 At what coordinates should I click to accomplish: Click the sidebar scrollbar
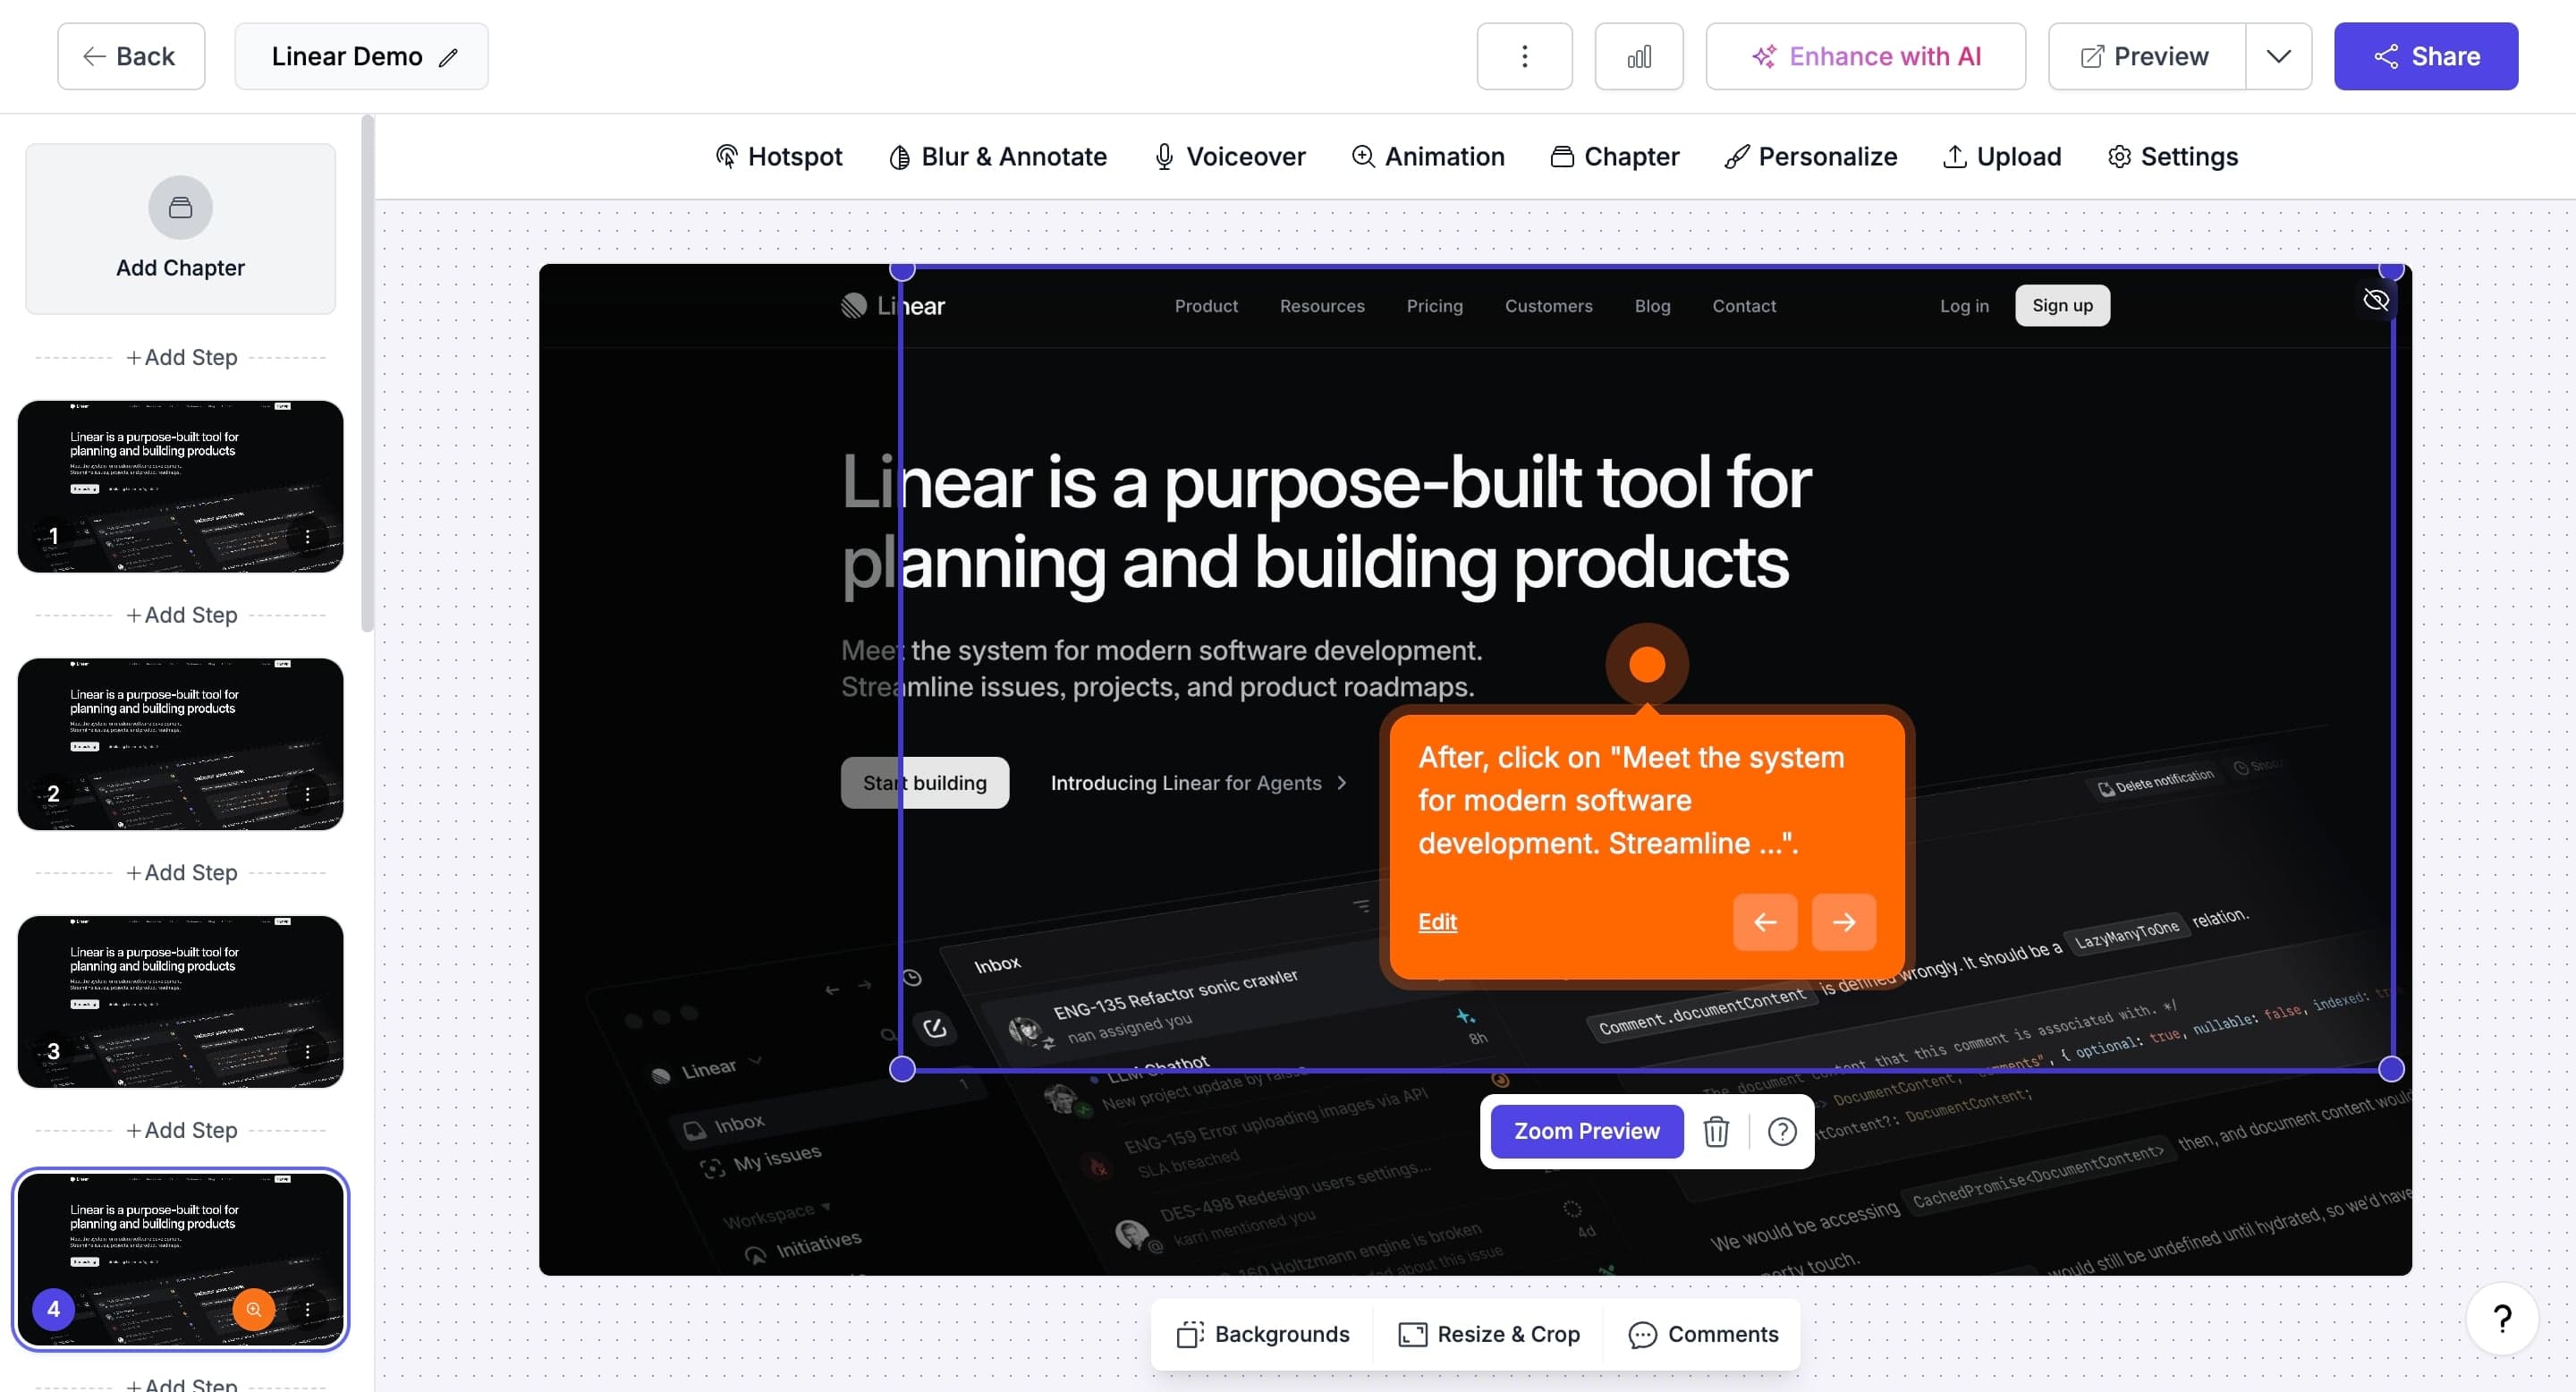(367, 374)
